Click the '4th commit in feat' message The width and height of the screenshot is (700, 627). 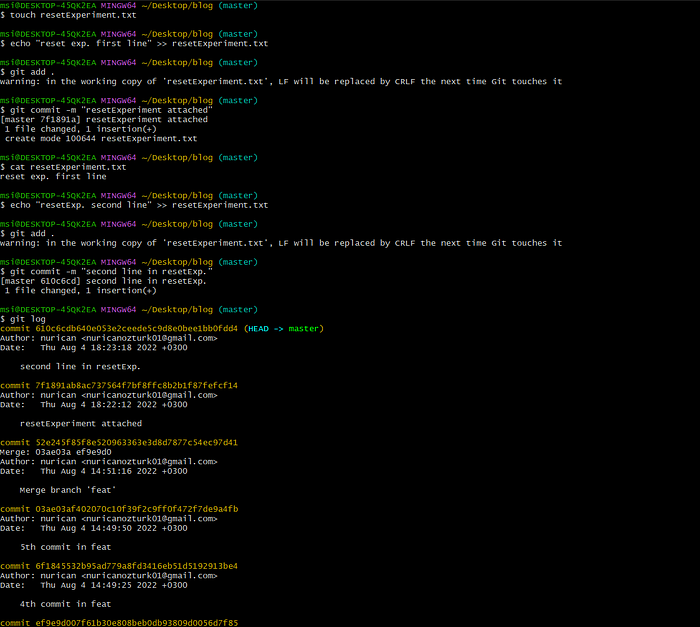pos(65,604)
